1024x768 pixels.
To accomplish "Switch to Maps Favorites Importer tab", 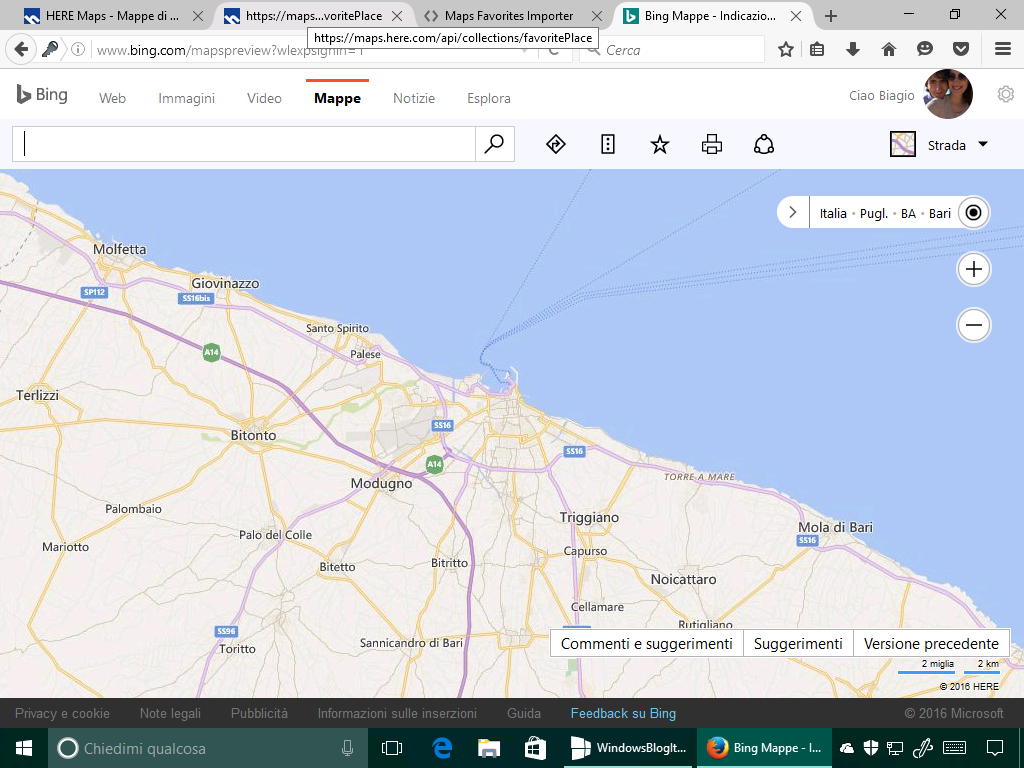I will pos(509,16).
